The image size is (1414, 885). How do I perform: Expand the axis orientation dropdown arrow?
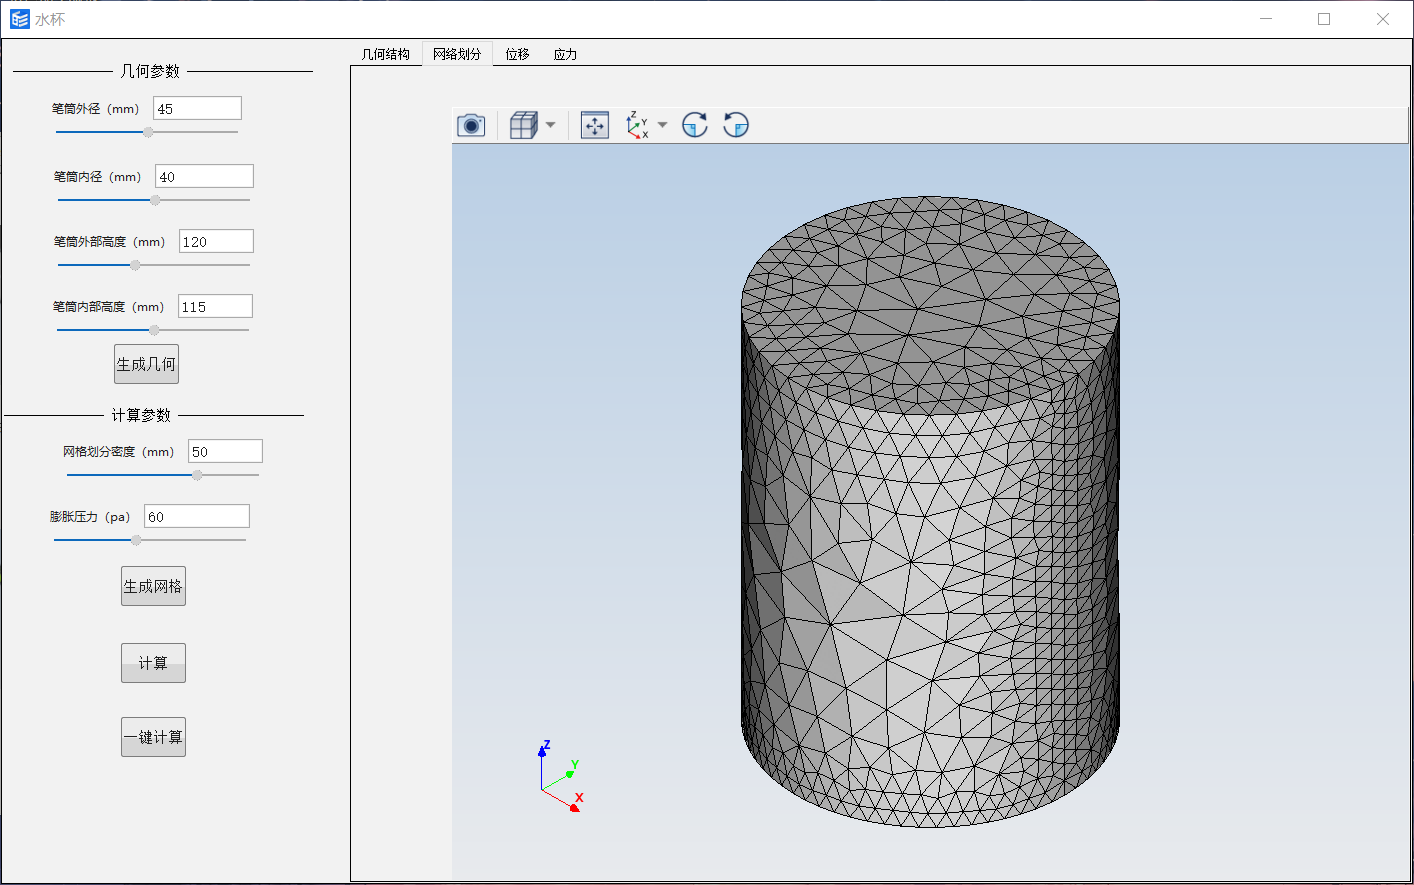pyautogui.click(x=662, y=125)
